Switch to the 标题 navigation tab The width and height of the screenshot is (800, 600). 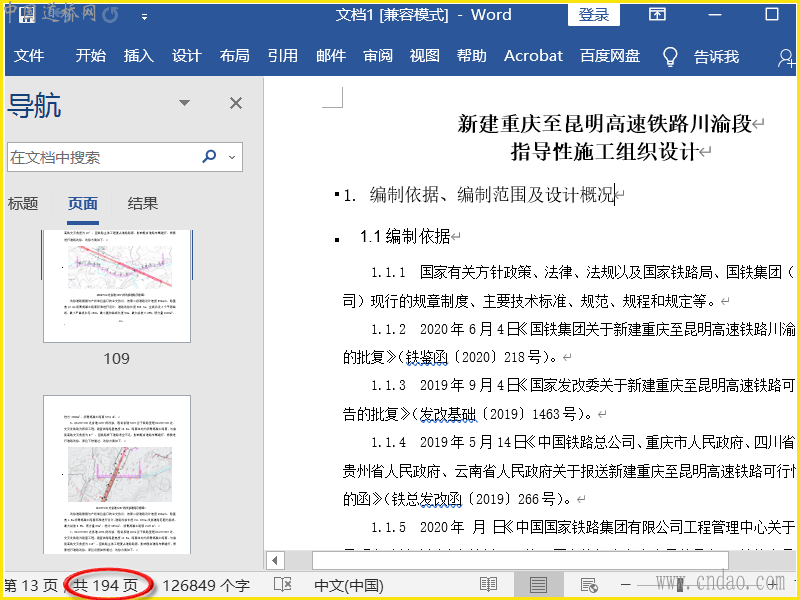[23, 203]
